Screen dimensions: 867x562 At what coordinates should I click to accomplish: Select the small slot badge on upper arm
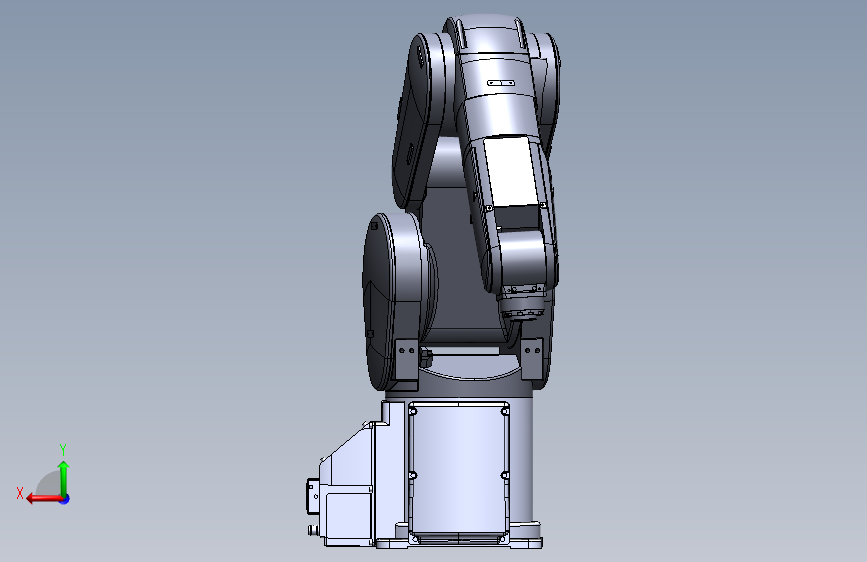(x=501, y=83)
